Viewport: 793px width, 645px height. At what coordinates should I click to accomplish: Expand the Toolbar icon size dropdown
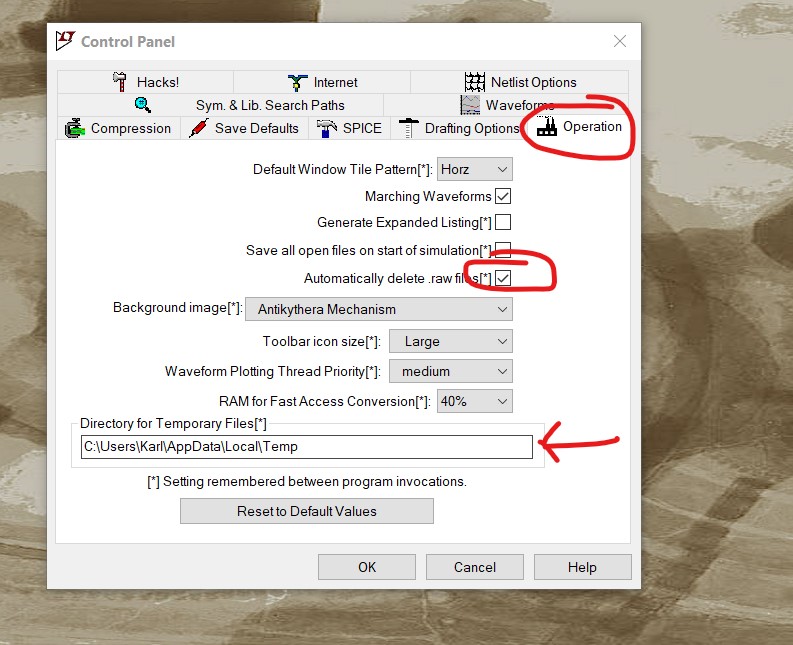(451, 341)
